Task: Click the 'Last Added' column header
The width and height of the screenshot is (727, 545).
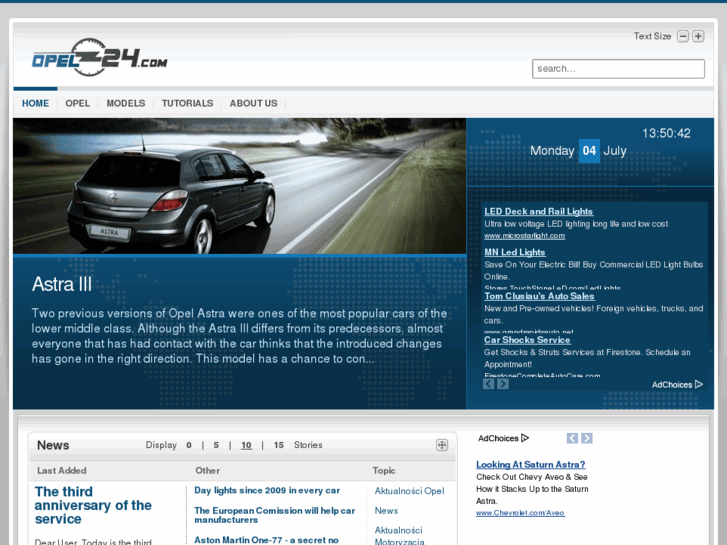Action: click(x=62, y=470)
